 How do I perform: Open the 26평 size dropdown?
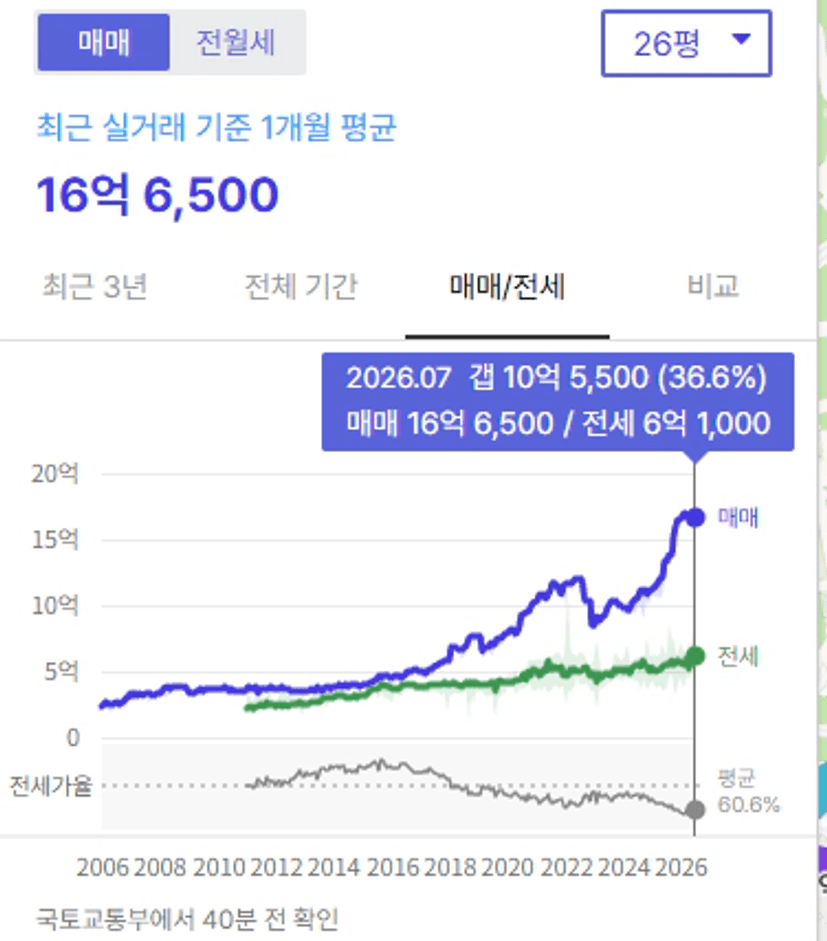[686, 43]
